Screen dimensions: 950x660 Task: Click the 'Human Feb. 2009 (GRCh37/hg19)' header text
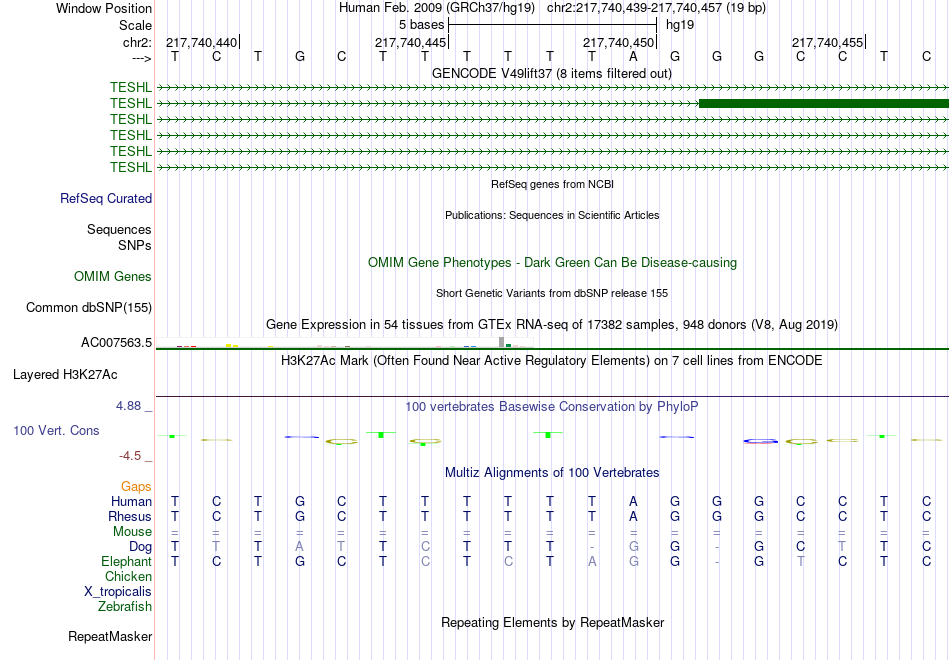[437, 8]
